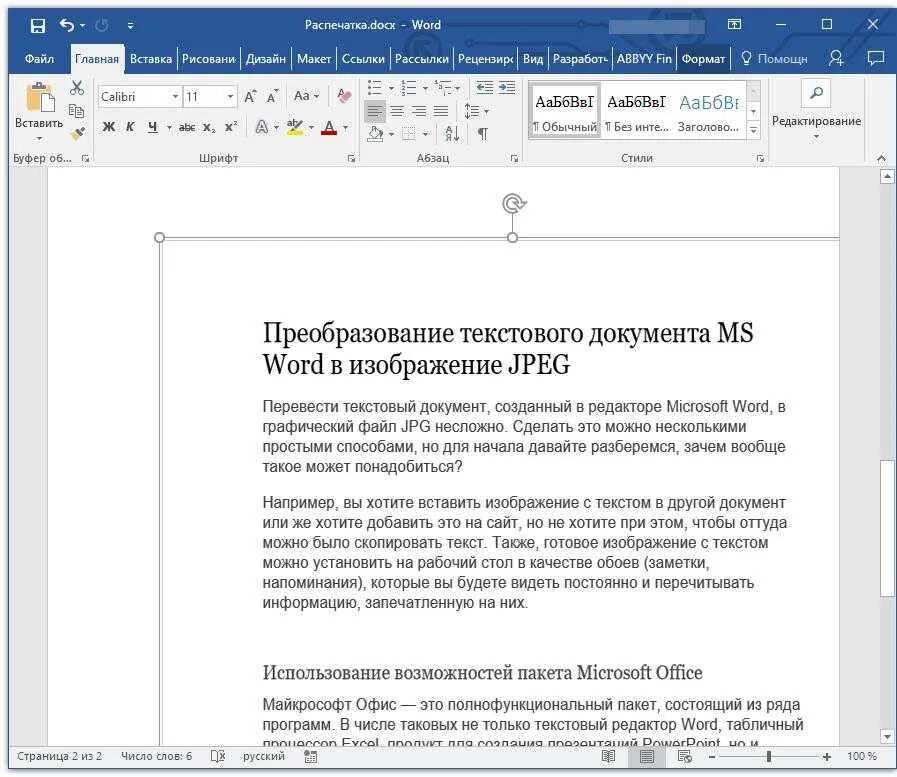Increase paragraph indent
Viewport: 897px width, 777px height.
coord(507,88)
